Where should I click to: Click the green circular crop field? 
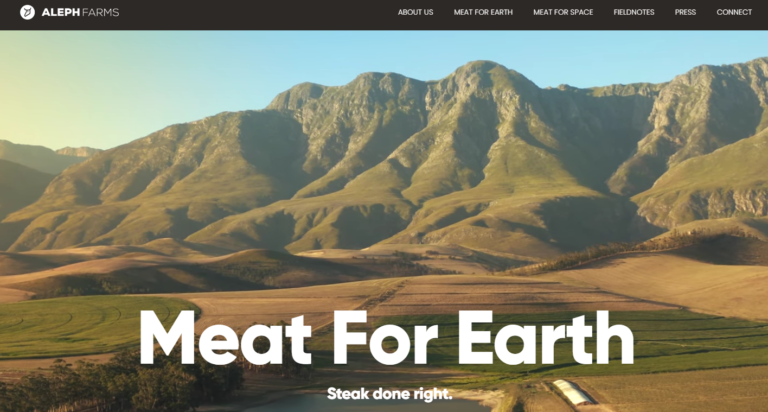(88, 323)
